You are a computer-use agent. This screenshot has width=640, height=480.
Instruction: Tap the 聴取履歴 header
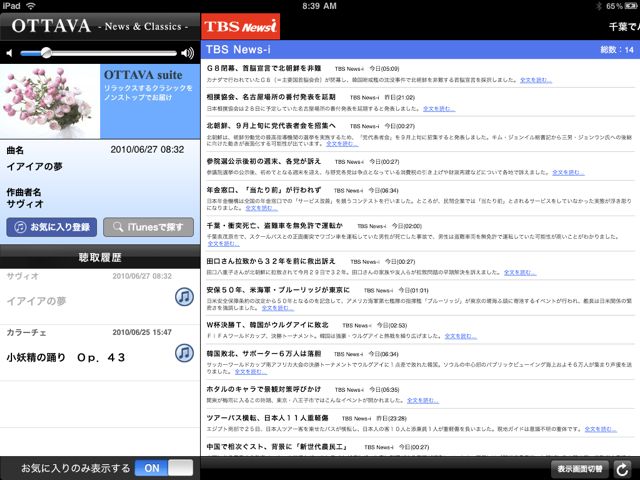click(100, 257)
